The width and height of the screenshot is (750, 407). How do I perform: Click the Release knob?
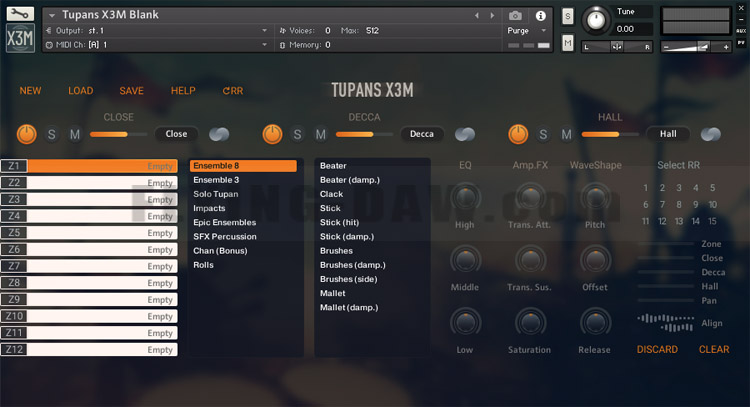coord(596,323)
